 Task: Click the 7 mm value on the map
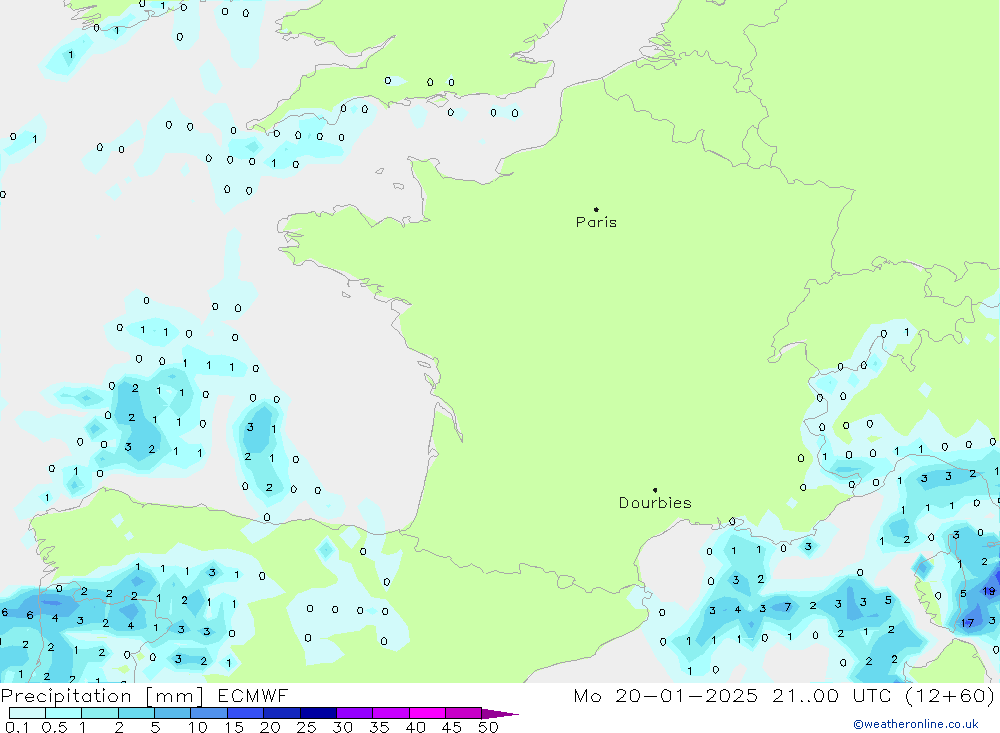point(788,606)
